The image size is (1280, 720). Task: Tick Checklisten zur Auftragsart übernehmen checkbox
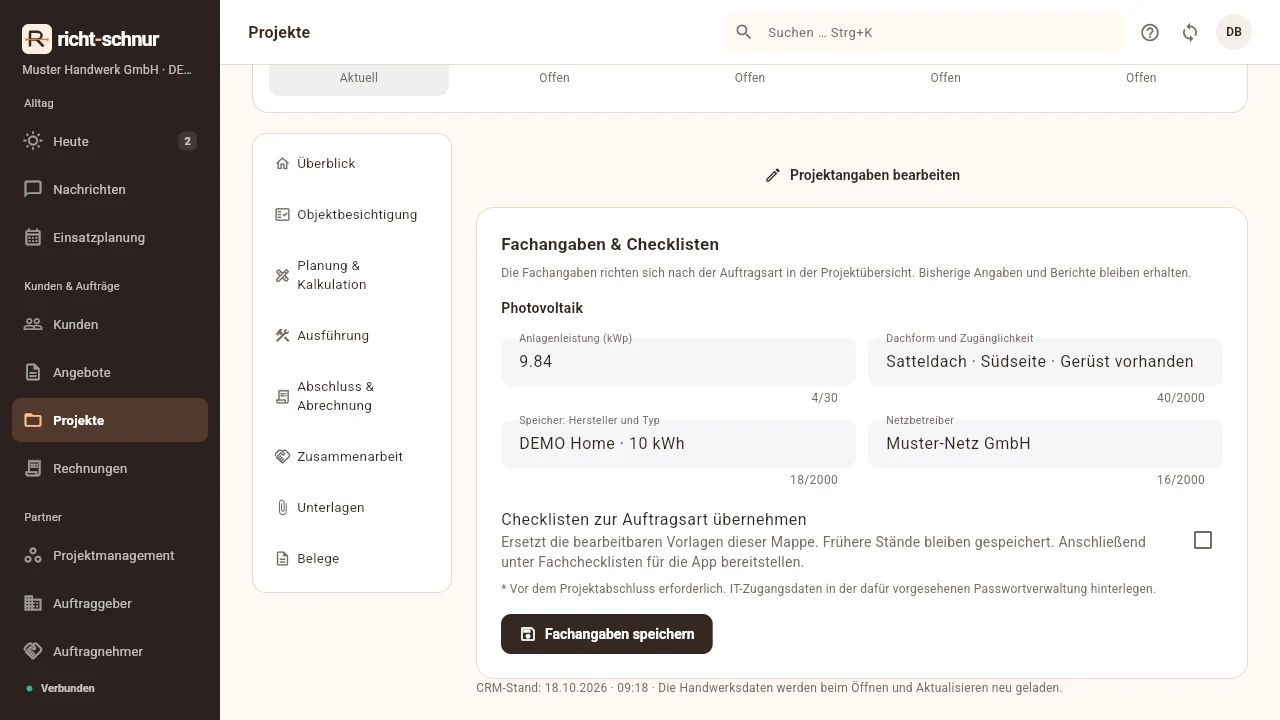pyautogui.click(x=1203, y=540)
